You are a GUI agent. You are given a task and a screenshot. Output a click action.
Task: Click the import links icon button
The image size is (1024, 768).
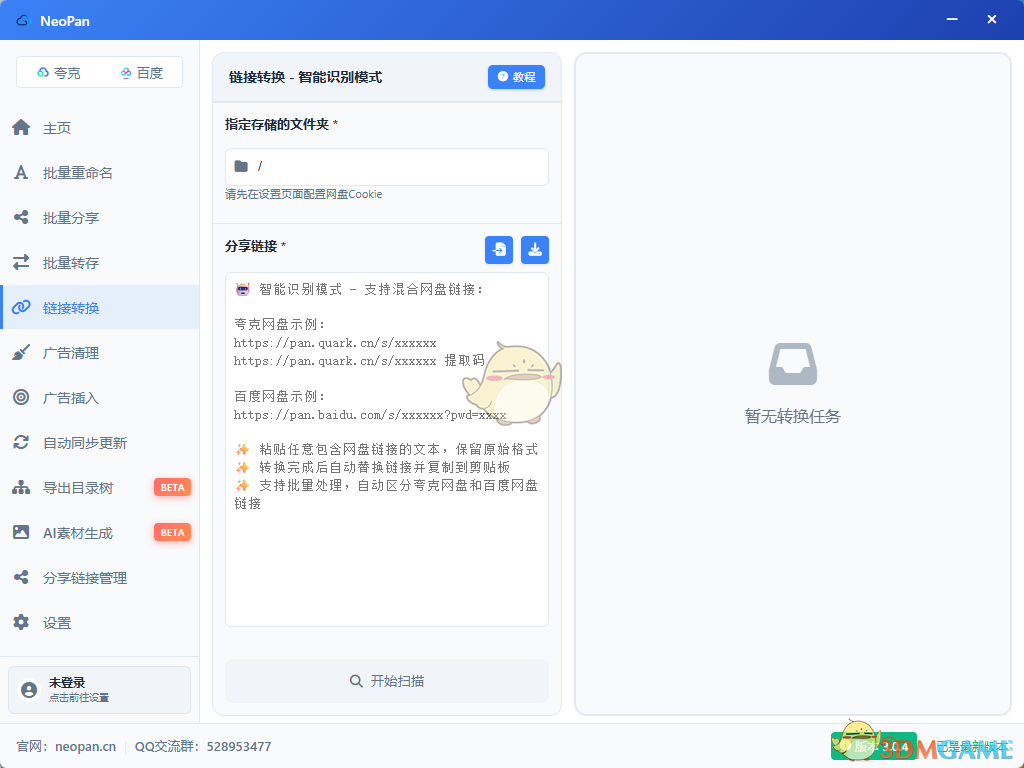pos(499,250)
